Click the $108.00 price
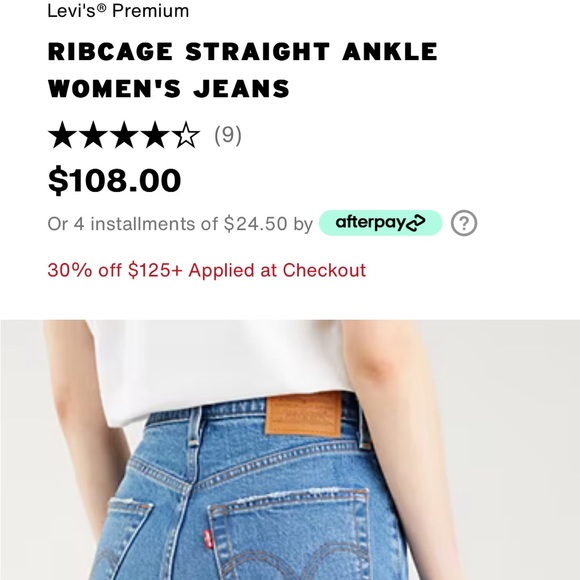580x580 pixels. pos(115,181)
